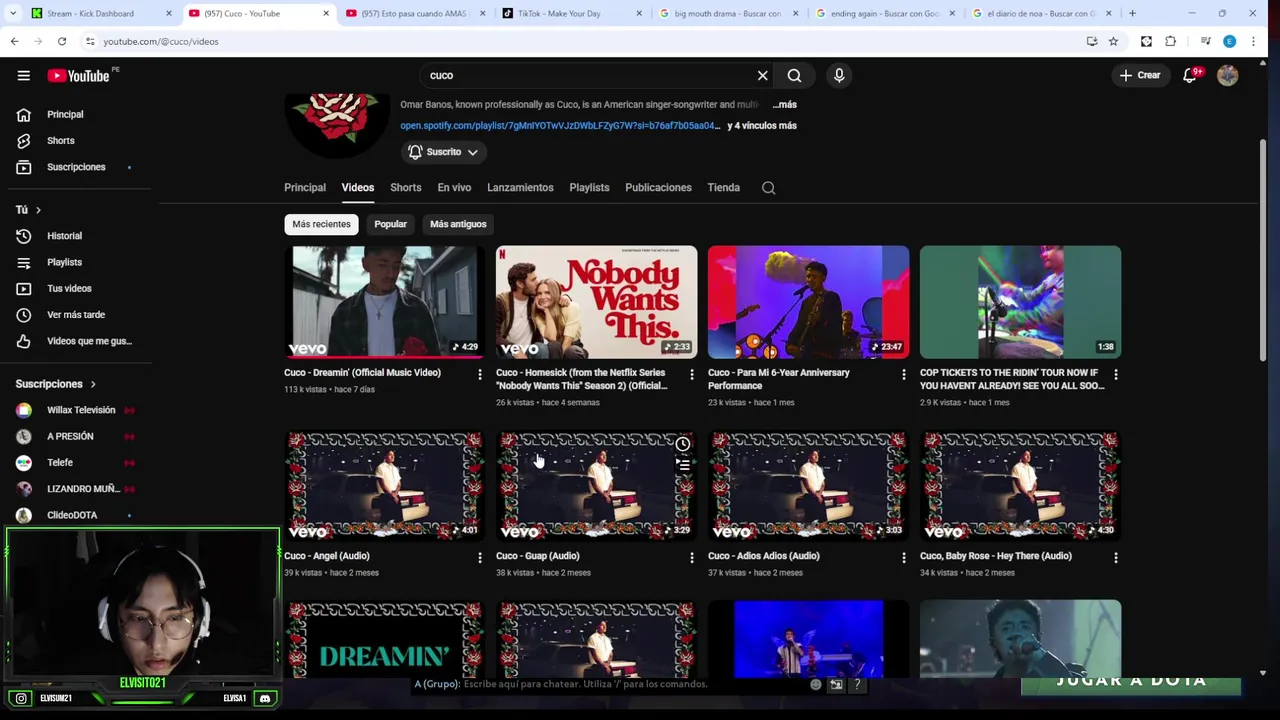Open Videos que me gustan

tap(88, 341)
